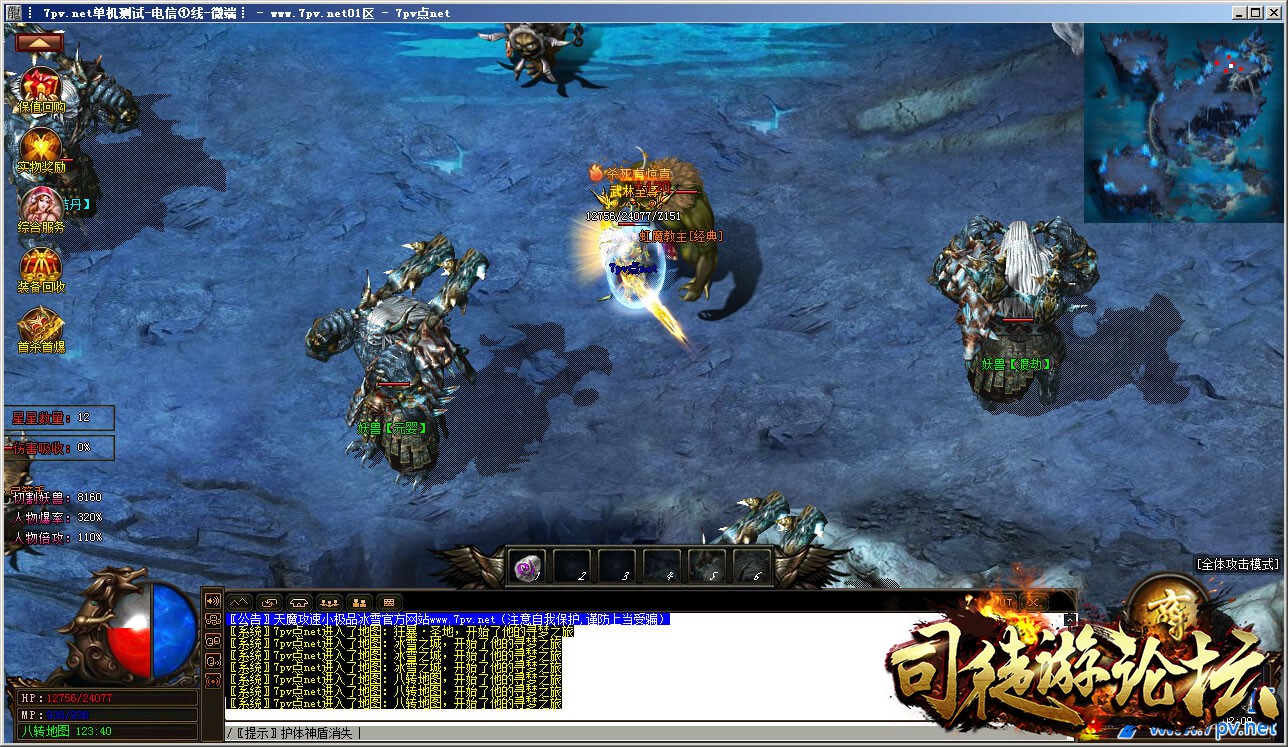Click the chat input line showing 护体神盾消失

tap(650, 733)
